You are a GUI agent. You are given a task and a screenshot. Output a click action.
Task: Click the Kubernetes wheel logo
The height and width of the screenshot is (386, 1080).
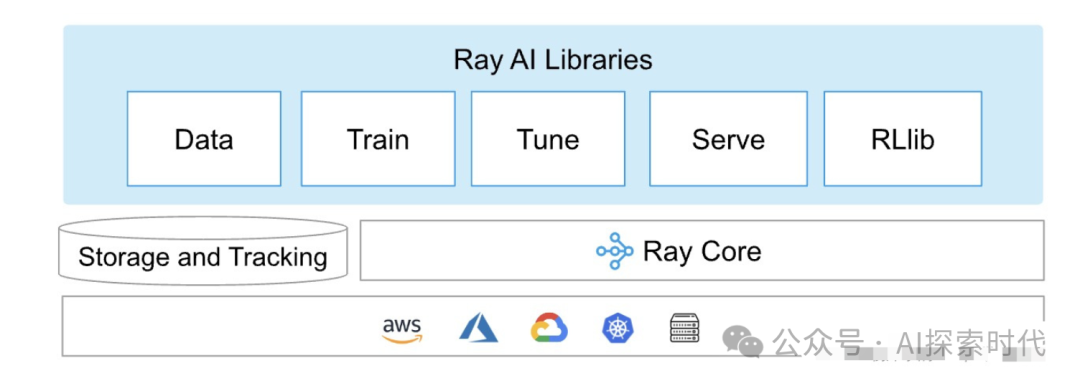(619, 327)
